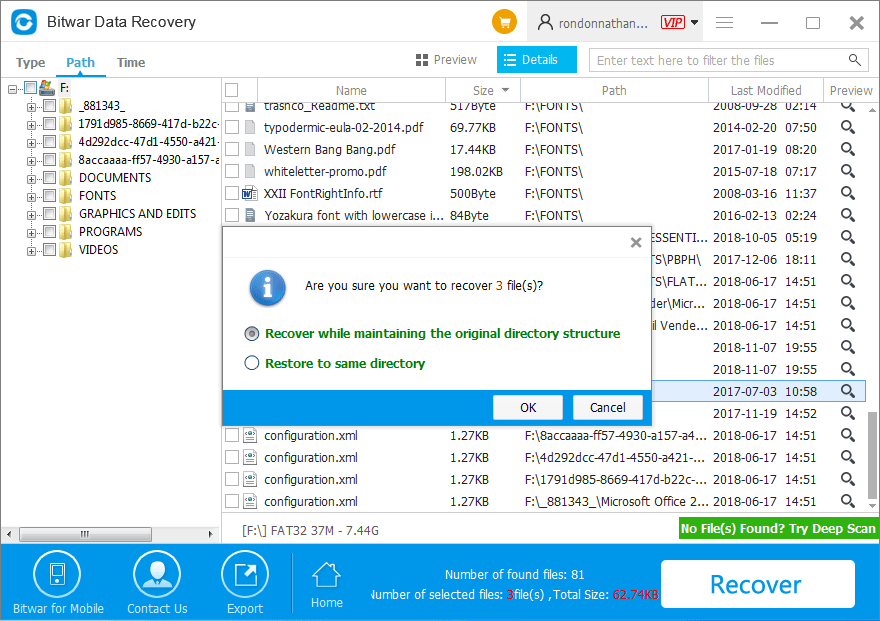The image size is (880, 621).
Task: Click No File(s) Found? Try Deep Scan
Action: click(778, 528)
